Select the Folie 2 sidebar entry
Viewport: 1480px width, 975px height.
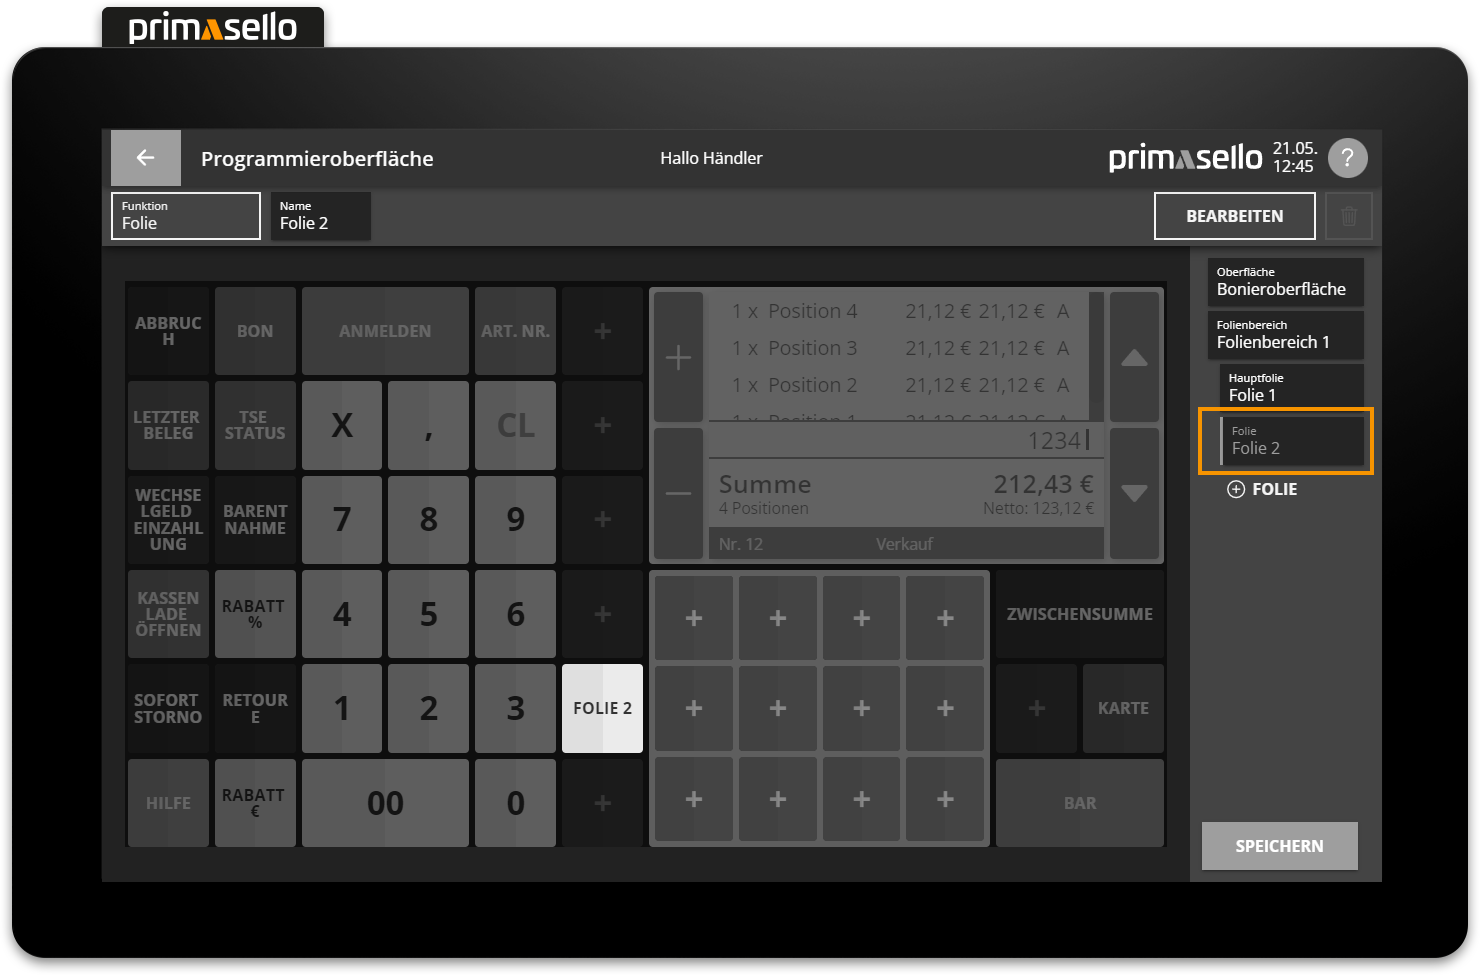[x=1291, y=441]
